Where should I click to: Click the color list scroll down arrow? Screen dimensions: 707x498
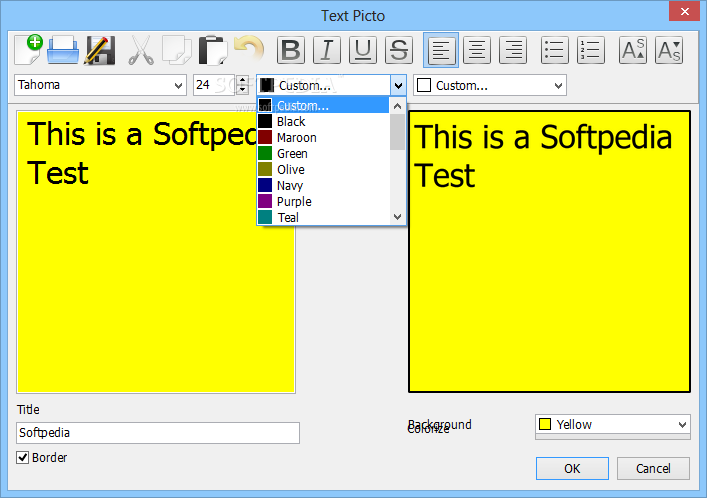(x=397, y=217)
